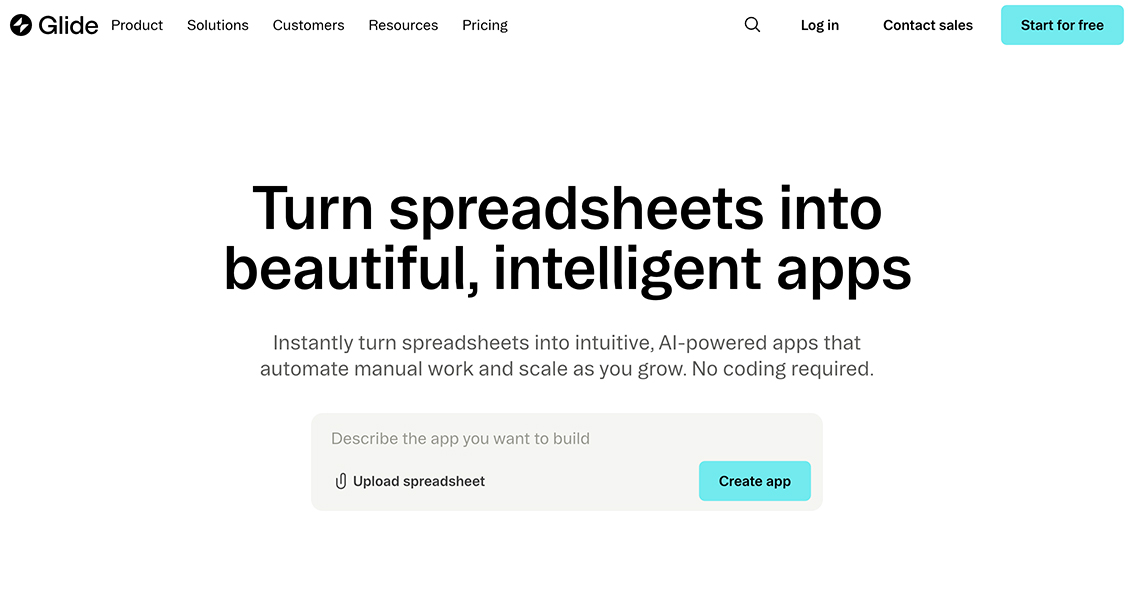Click the 'beautiful, intelligent apps' headline line

pyautogui.click(x=566, y=268)
